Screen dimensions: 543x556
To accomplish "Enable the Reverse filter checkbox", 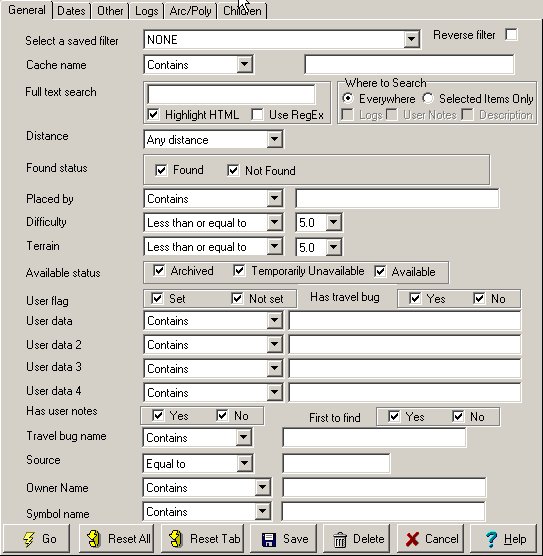I will 511,35.
